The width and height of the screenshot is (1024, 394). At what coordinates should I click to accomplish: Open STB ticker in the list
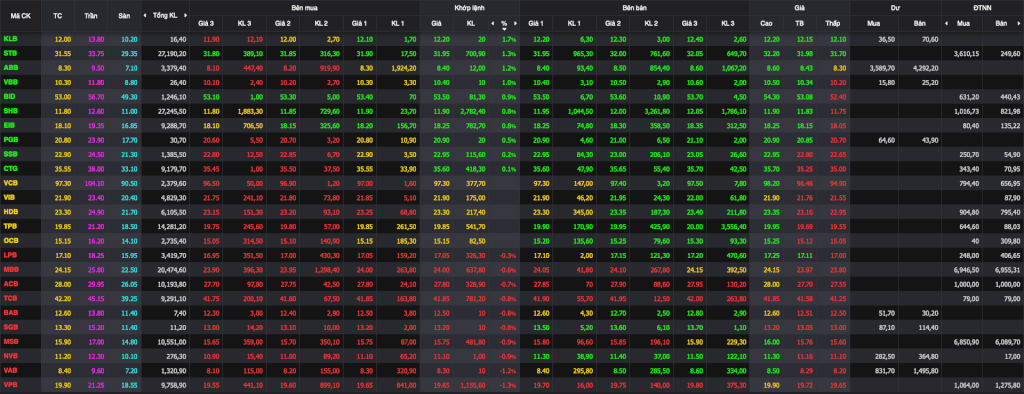tap(10, 52)
